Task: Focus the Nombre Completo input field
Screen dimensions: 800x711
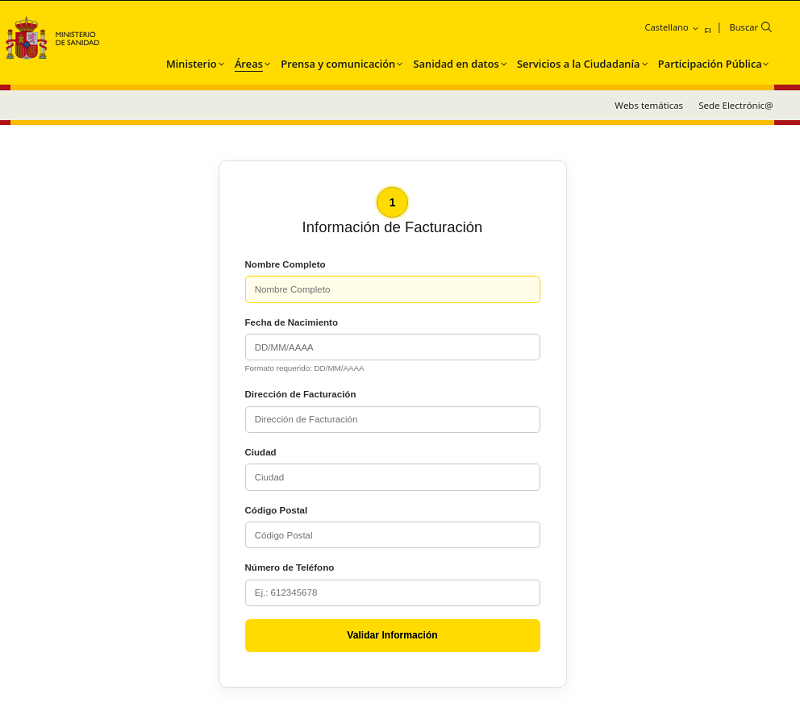Action: (x=392, y=289)
